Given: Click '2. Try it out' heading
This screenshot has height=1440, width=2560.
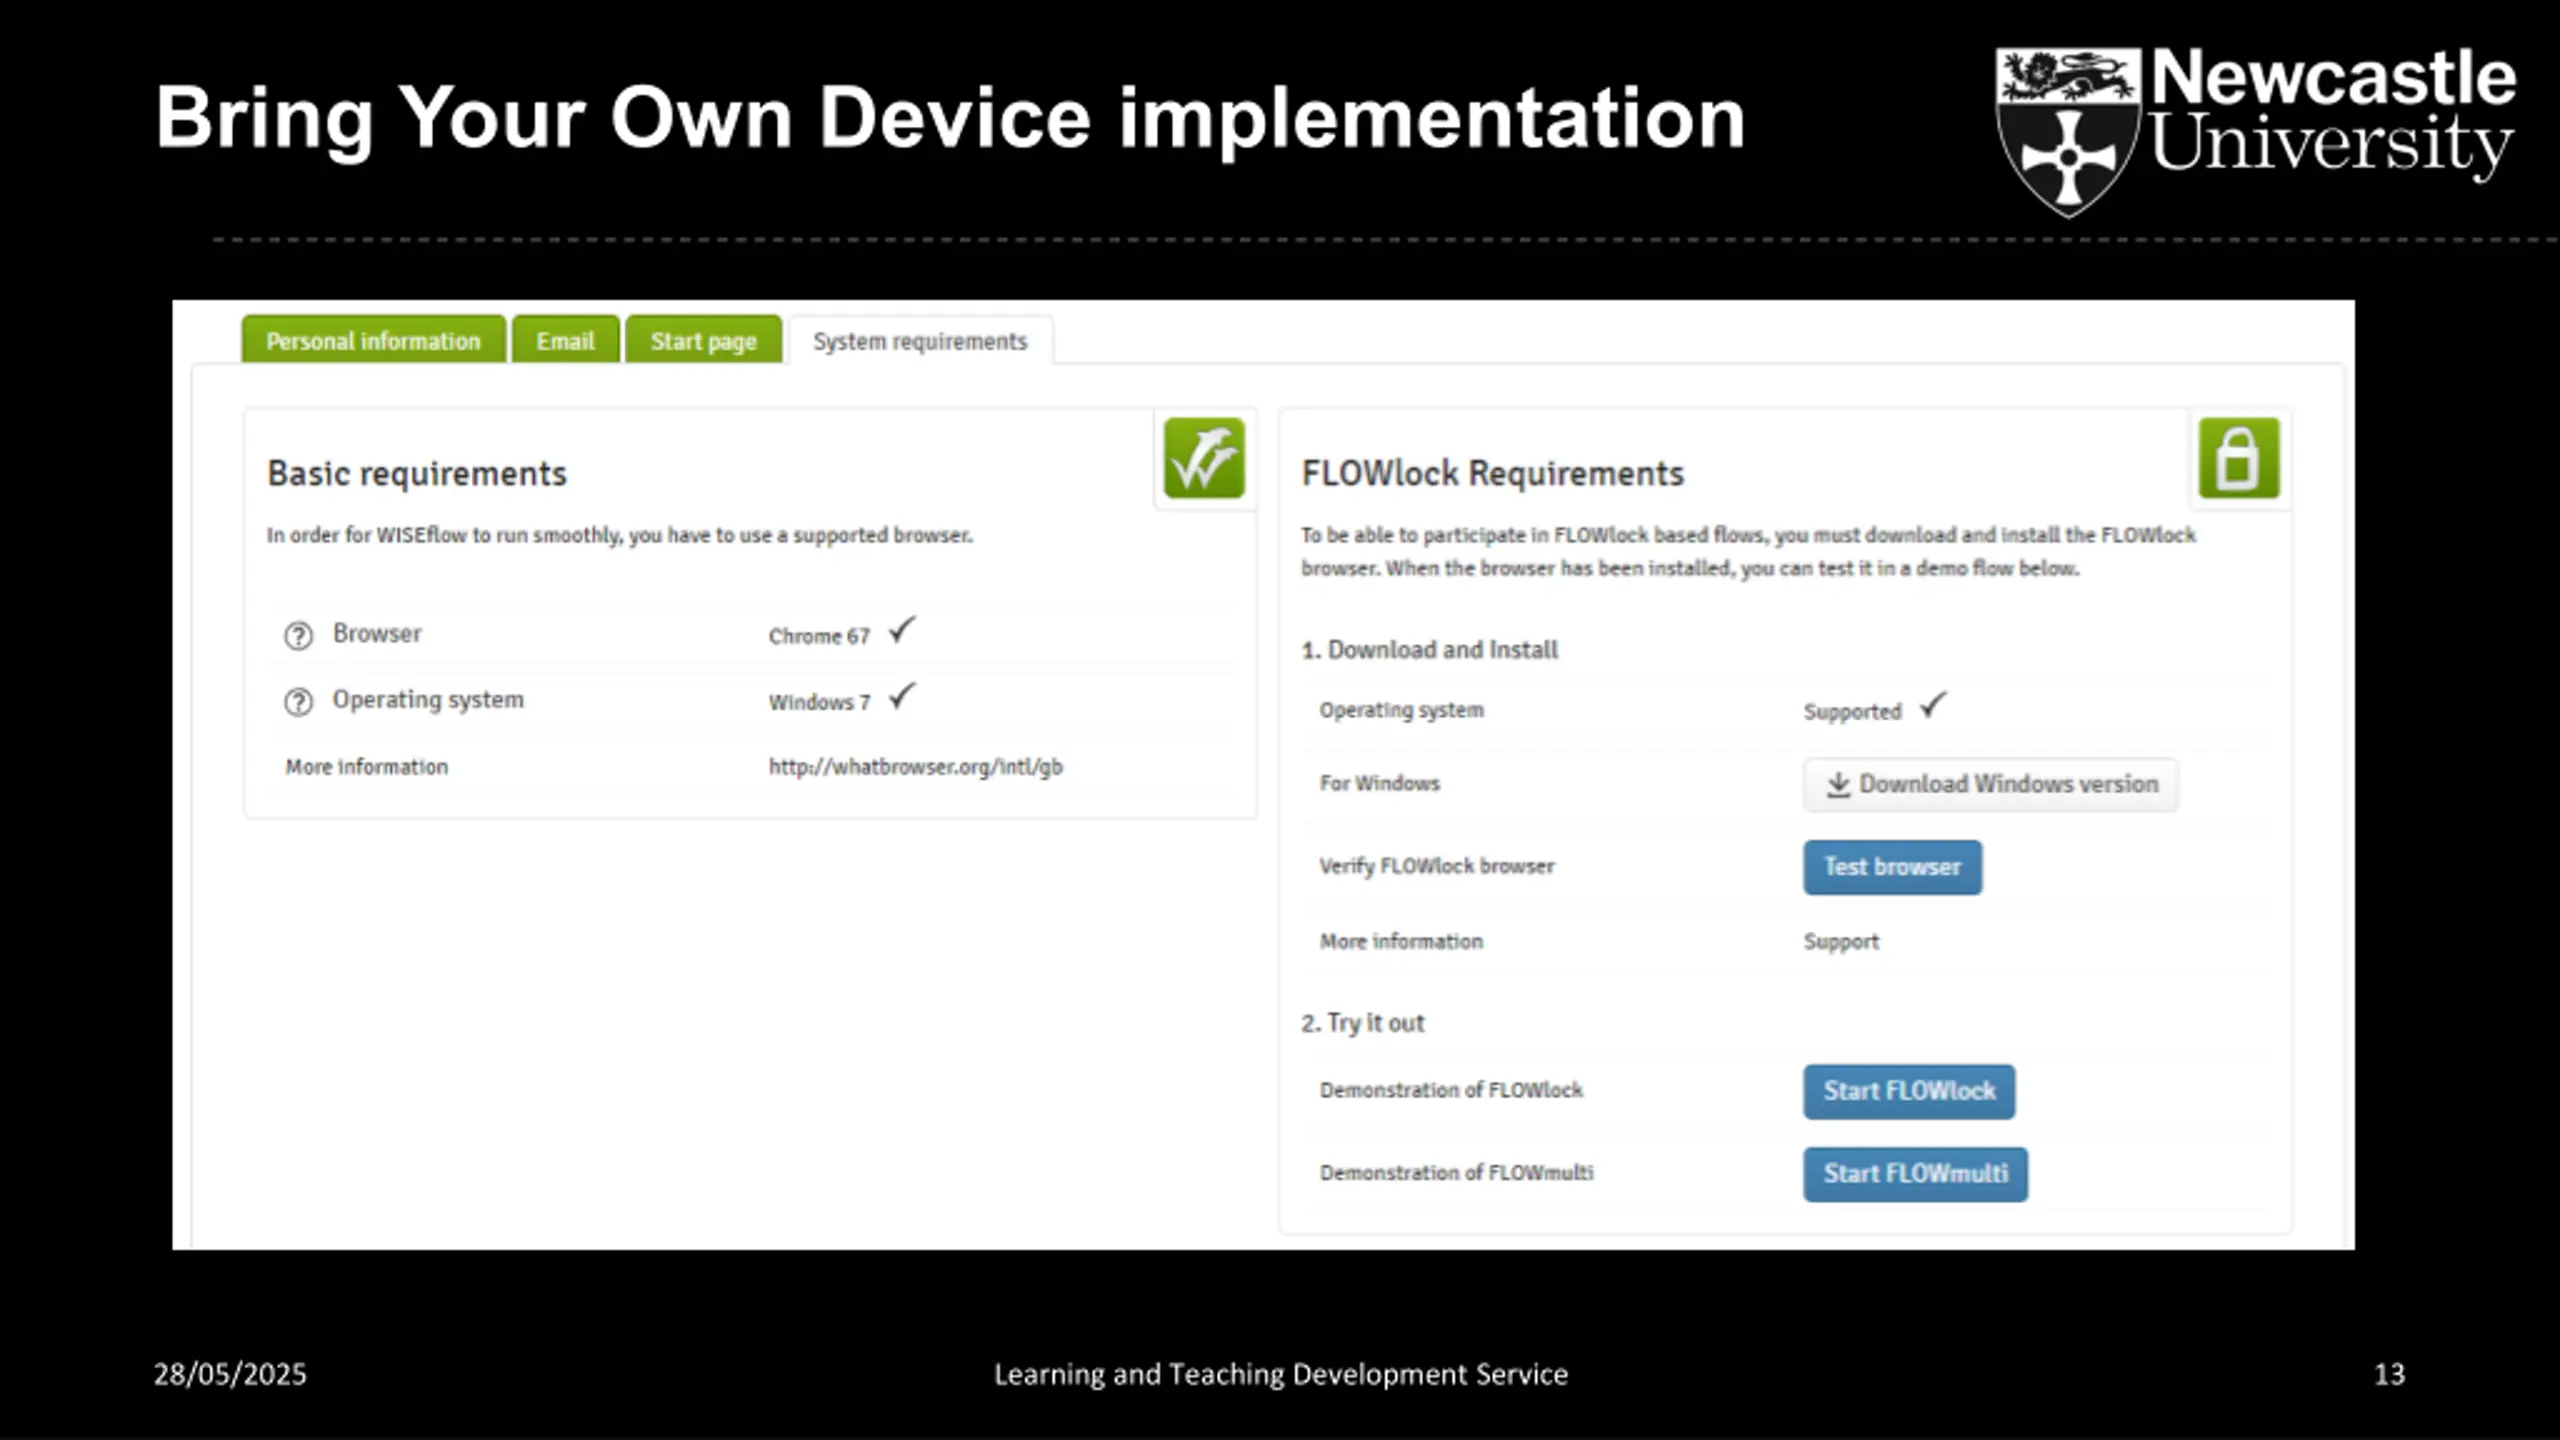Looking at the screenshot, I should 1362,1023.
